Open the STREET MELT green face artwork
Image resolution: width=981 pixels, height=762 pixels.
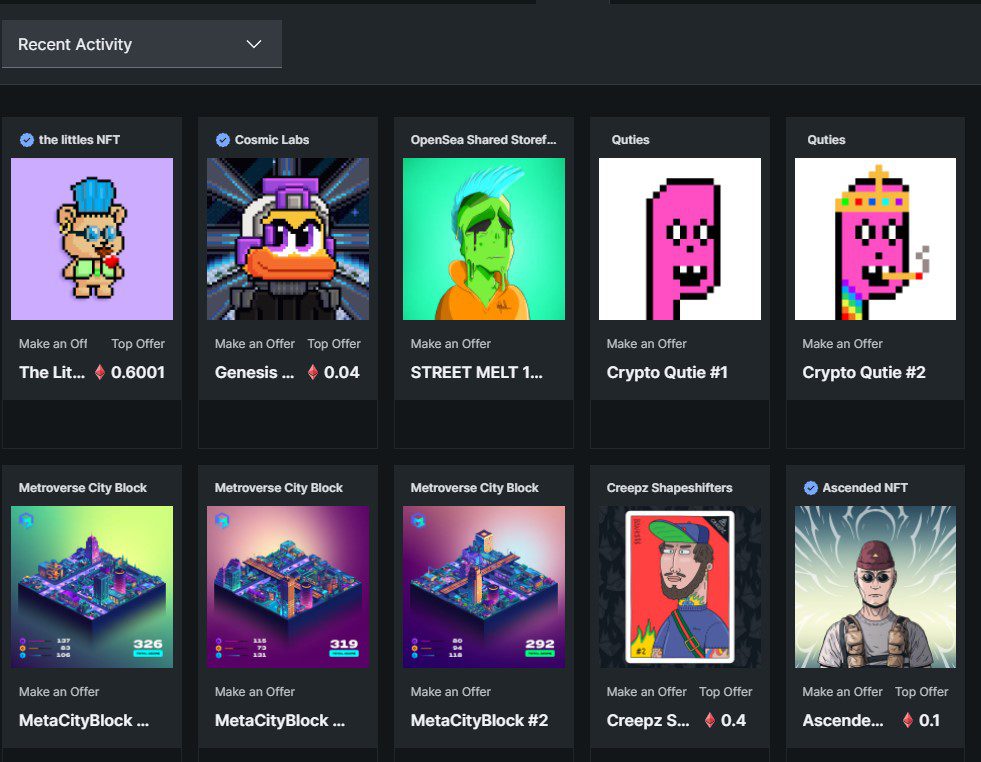[484, 239]
